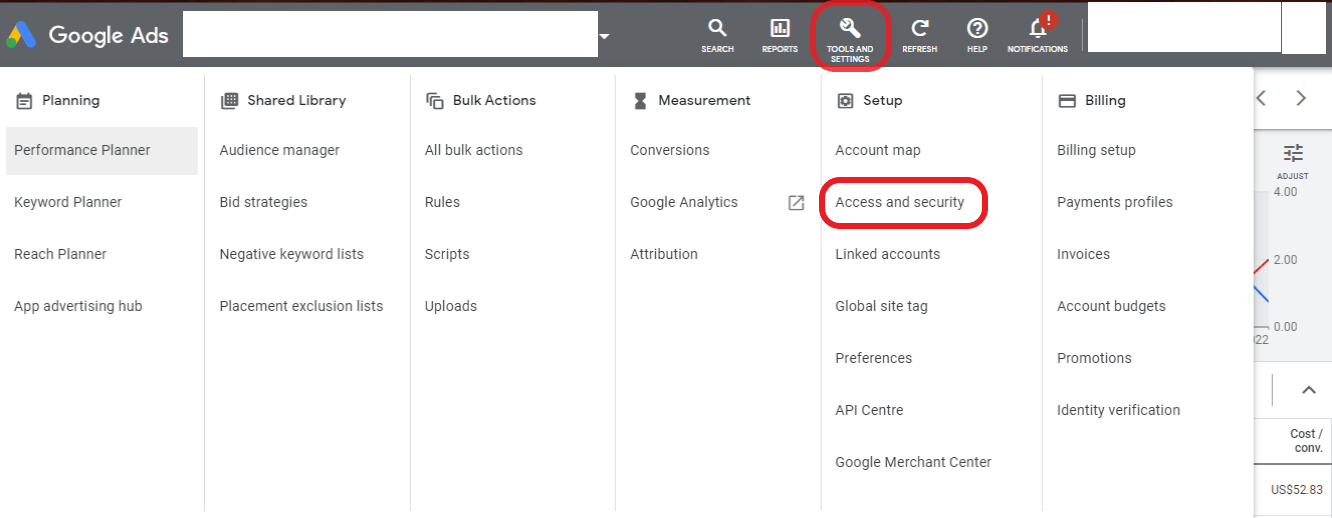Image resolution: width=1332 pixels, height=518 pixels.
Task: Collapse the chart with the up chevron
Action: (1308, 390)
